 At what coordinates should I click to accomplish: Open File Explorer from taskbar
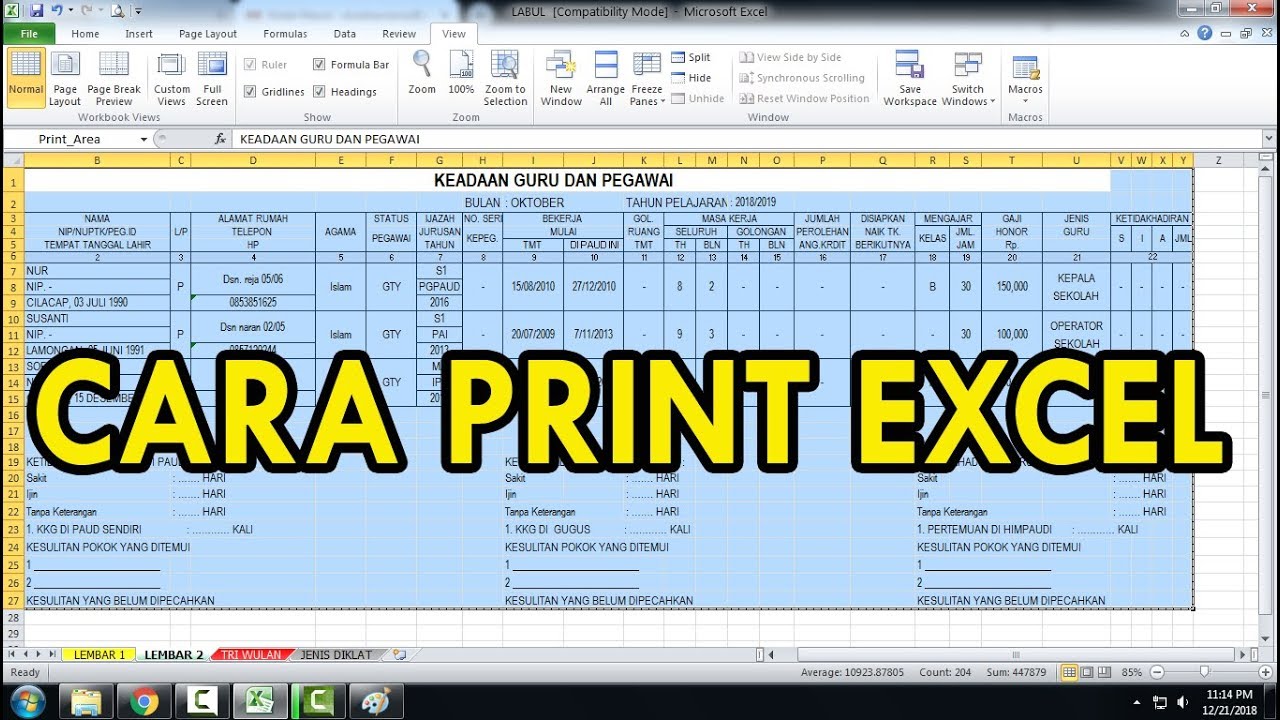coord(87,701)
